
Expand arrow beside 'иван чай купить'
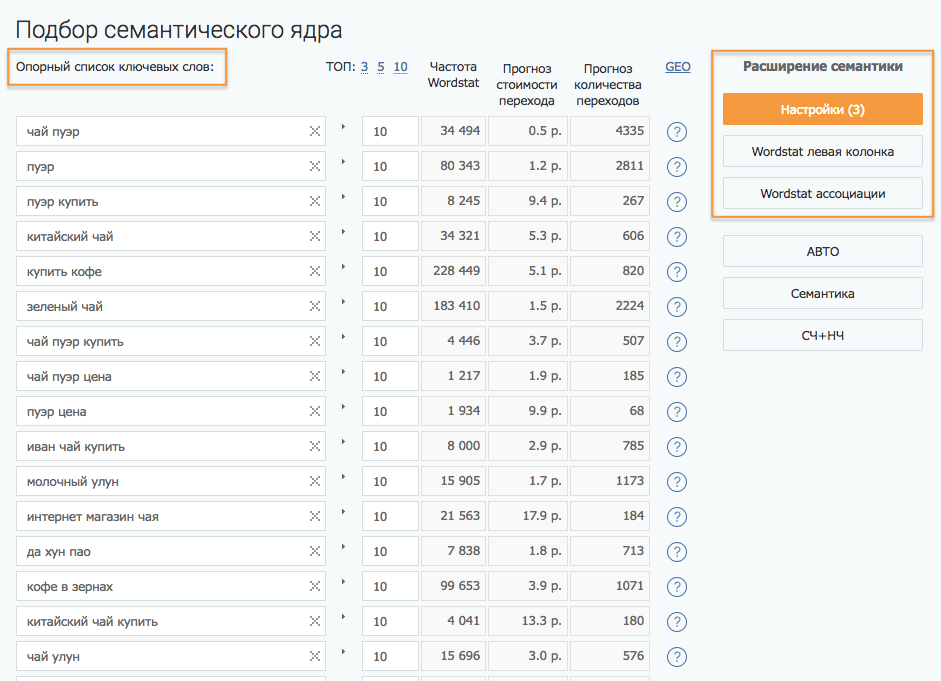point(343,442)
